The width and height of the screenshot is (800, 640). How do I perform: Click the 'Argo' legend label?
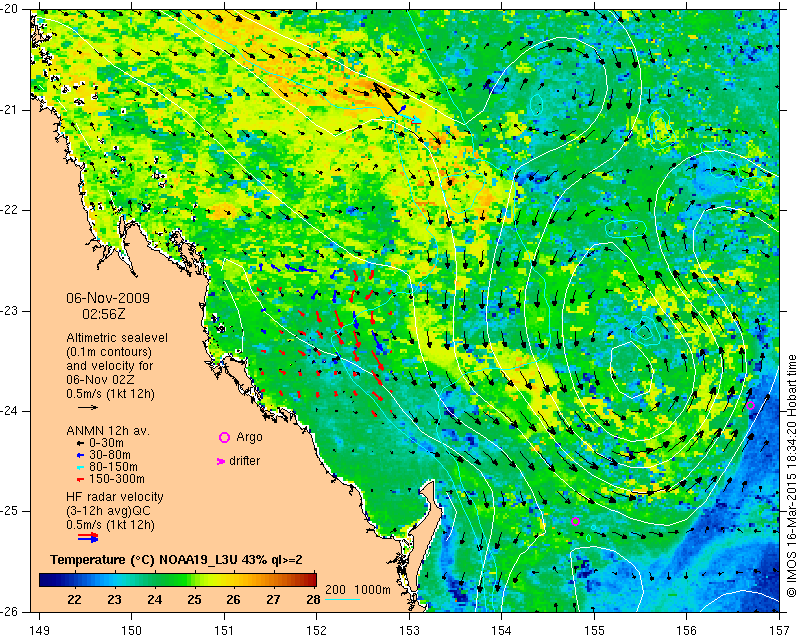pyautogui.click(x=249, y=437)
